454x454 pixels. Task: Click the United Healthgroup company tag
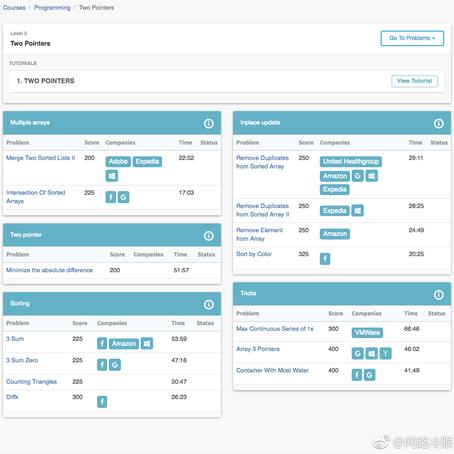click(351, 162)
